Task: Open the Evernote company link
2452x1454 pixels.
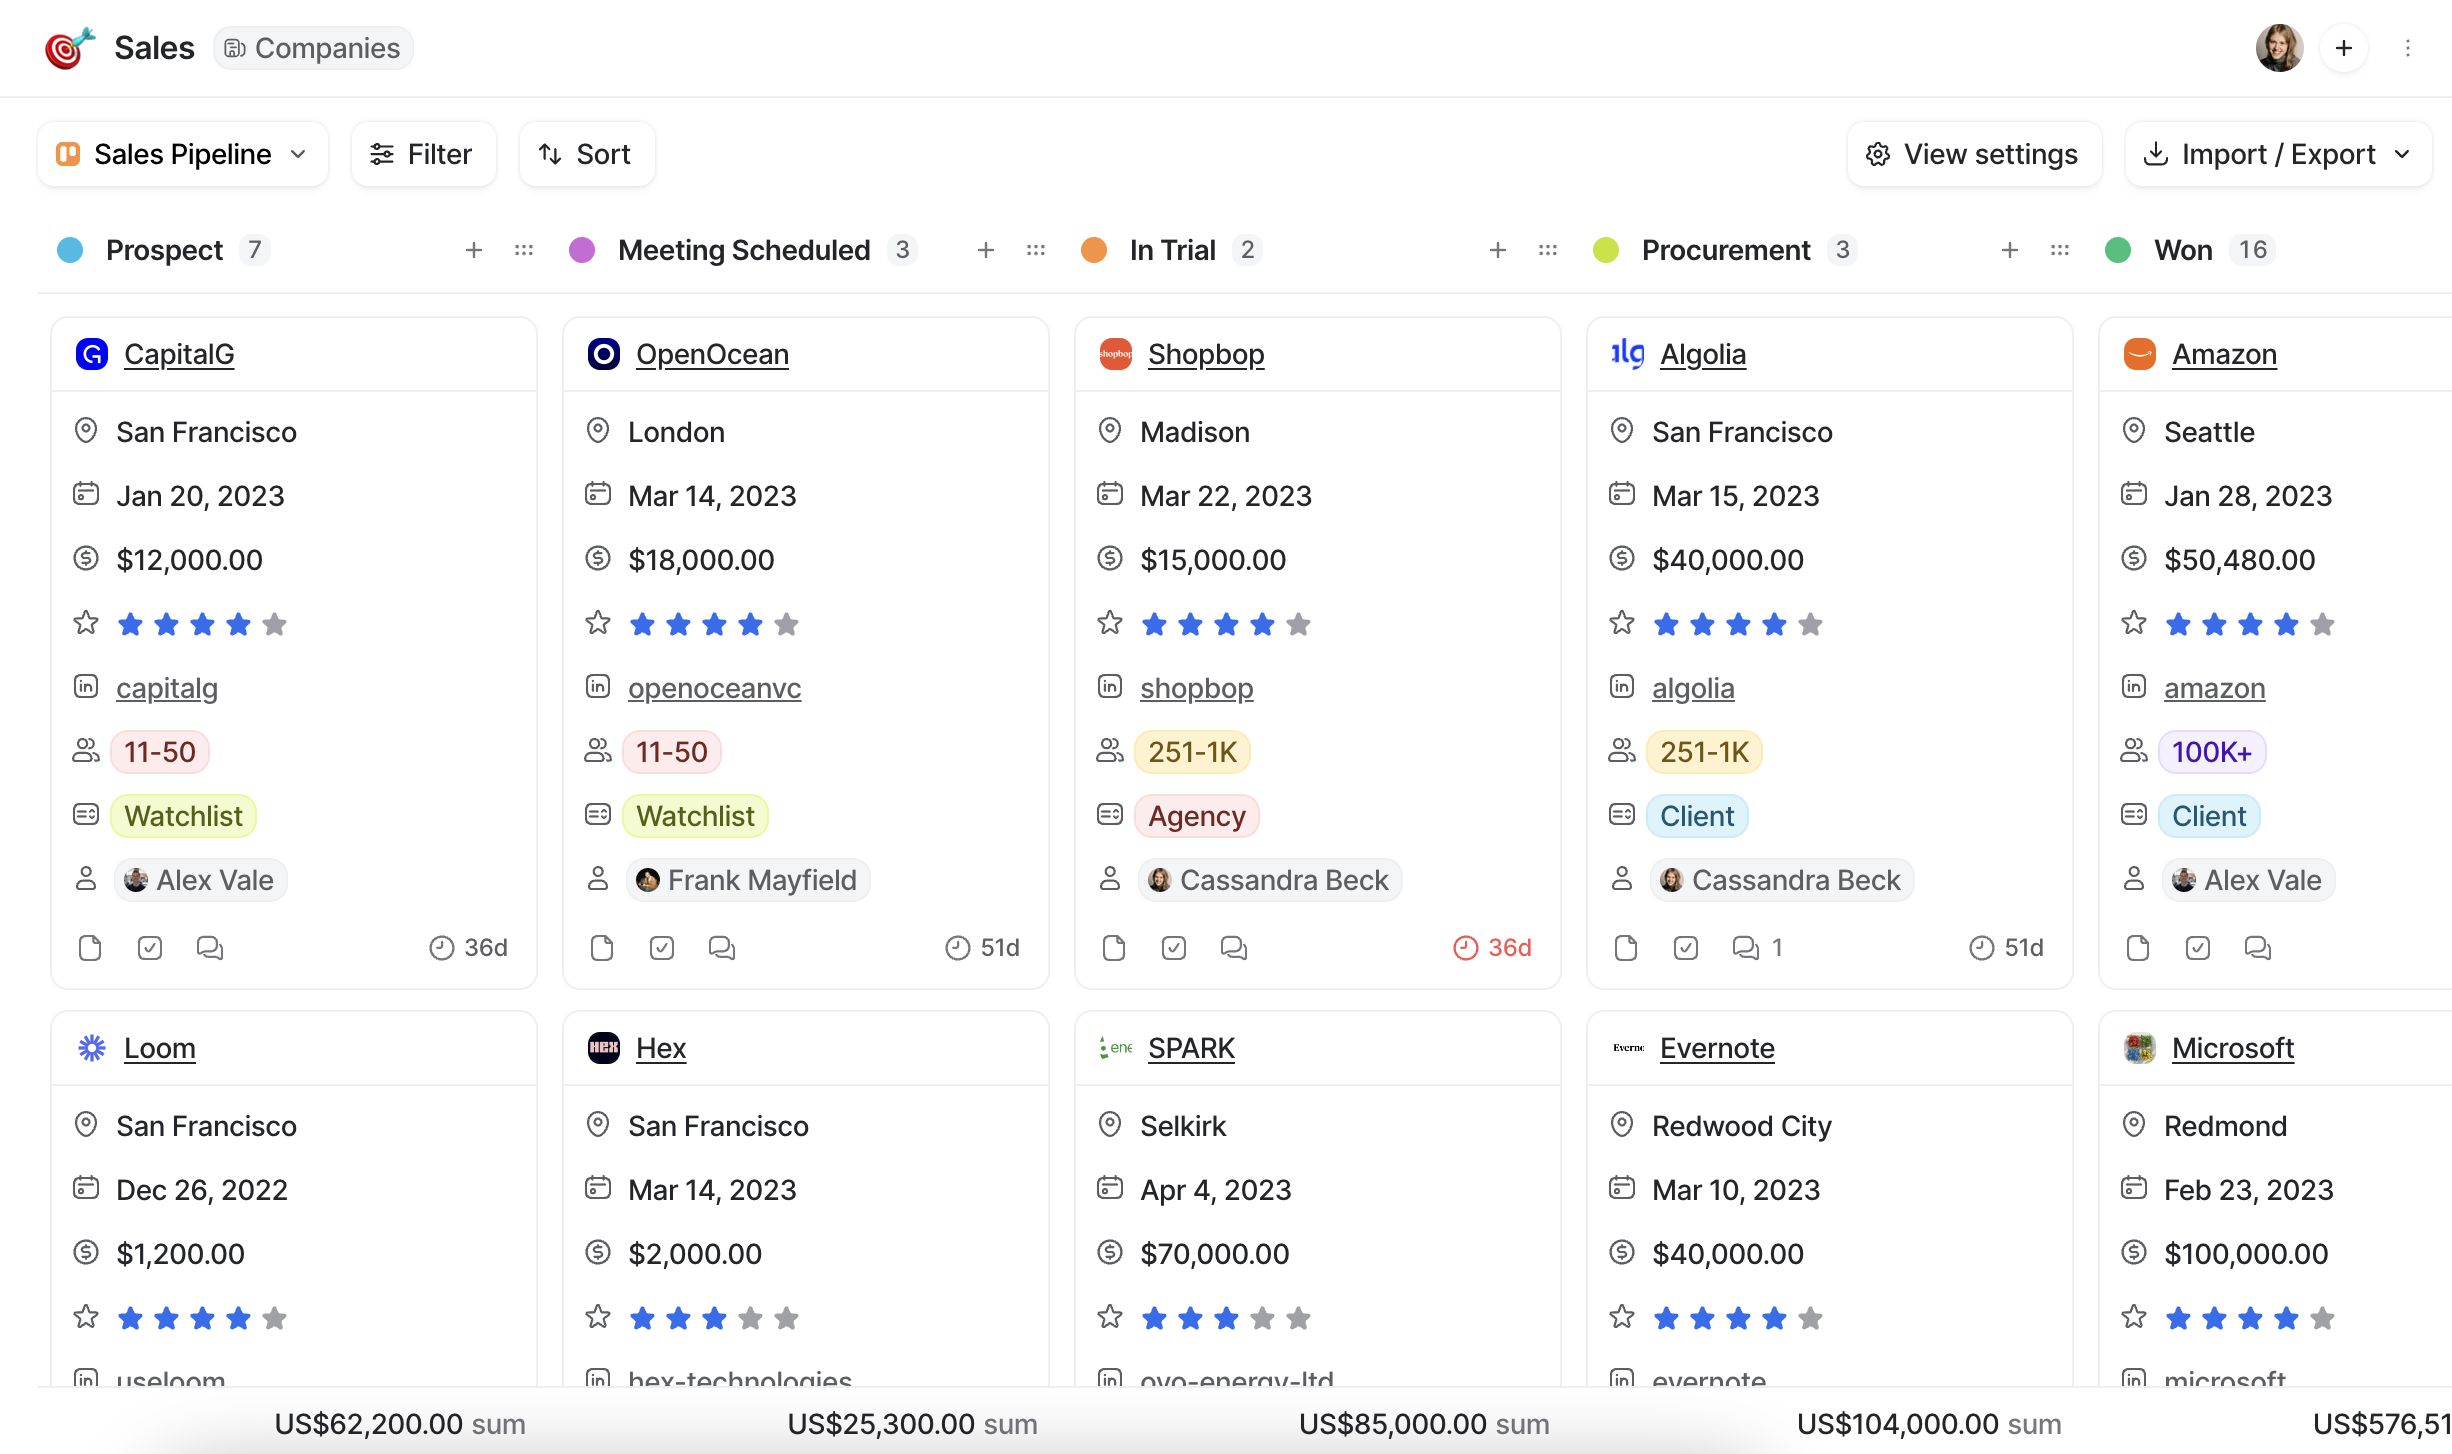Action: tap(1717, 1048)
